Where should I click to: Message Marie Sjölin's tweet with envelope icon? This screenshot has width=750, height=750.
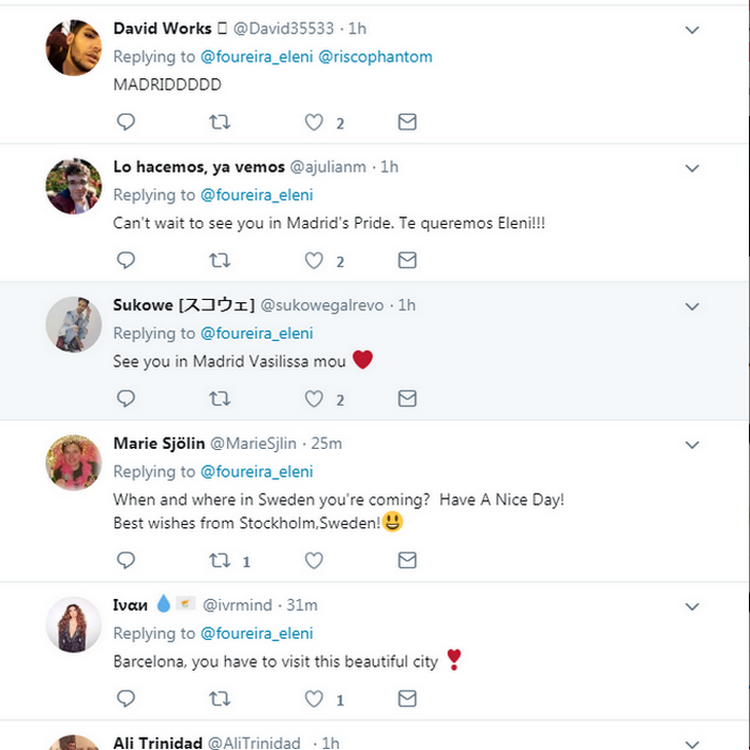[x=407, y=561]
